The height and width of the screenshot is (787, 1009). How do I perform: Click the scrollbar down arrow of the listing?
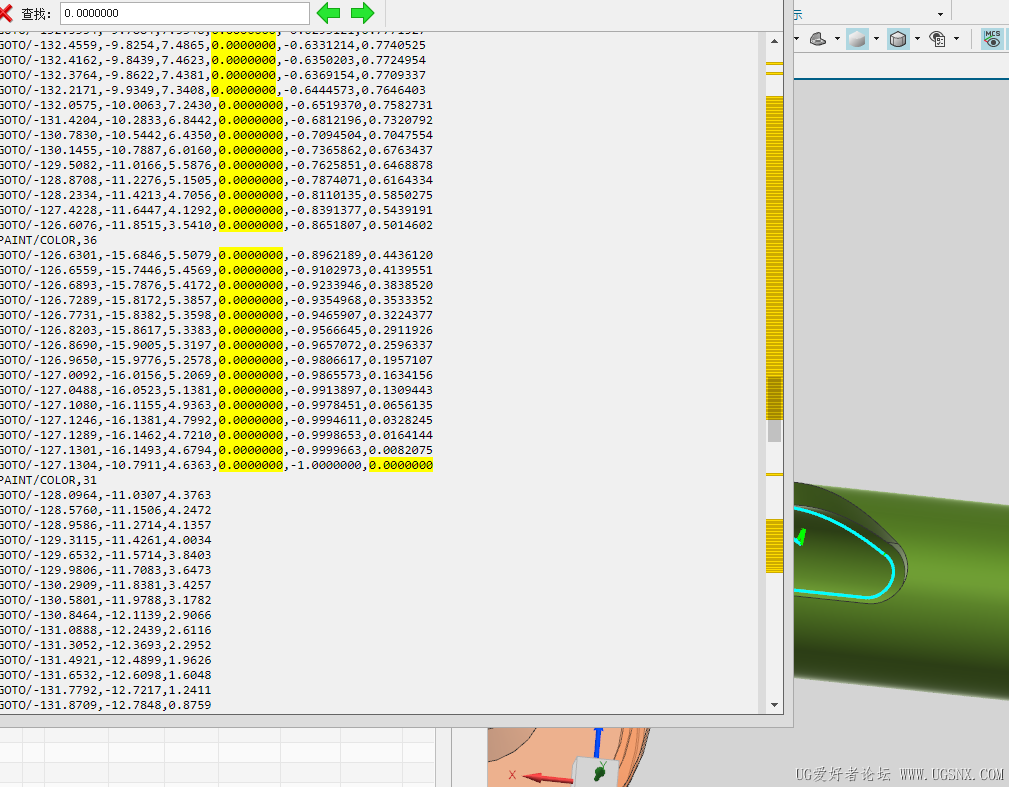tap(773, 704)
